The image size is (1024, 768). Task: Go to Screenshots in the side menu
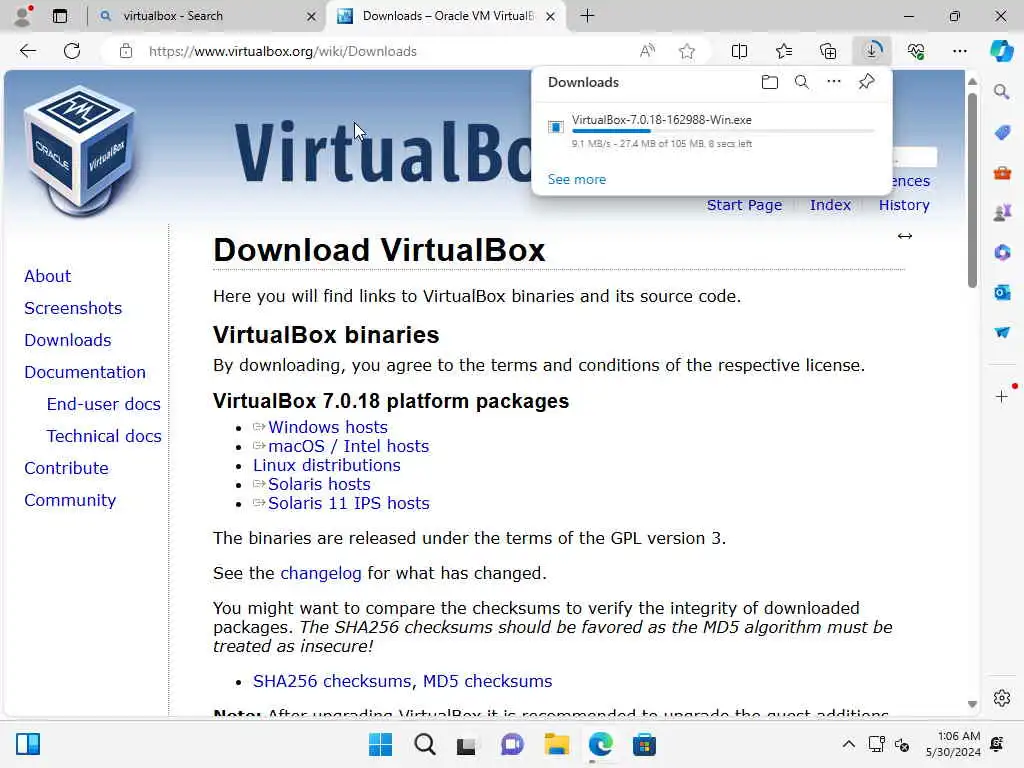[x=73, y=308]
